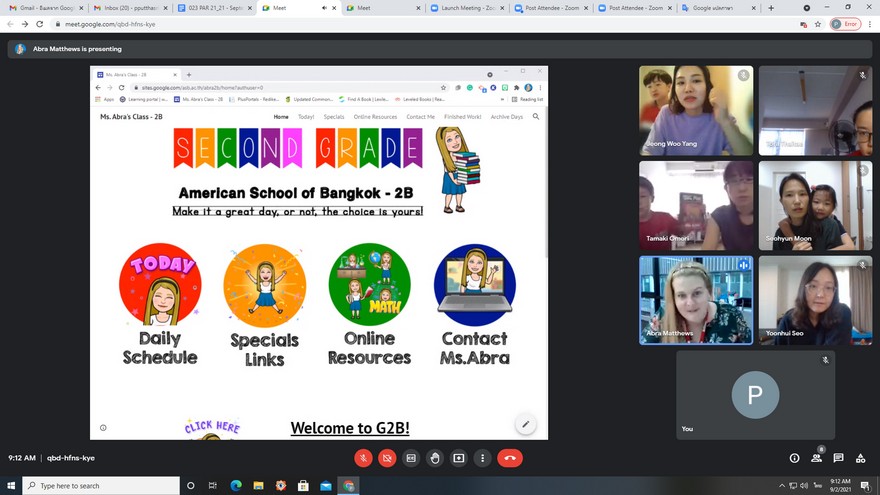
Task: Open File Explorer from taskbar
Action: [258, 485]
